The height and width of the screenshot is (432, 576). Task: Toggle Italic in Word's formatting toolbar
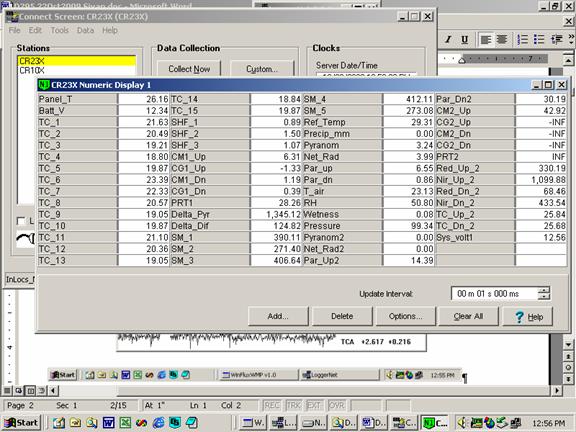click(448, 39)
